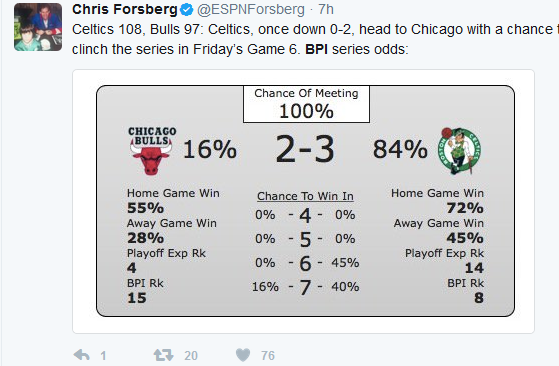This screenshot has width=559, height=366.
Task: Click the Chance Of Meeting 100% box
Action: coord(306,104)
